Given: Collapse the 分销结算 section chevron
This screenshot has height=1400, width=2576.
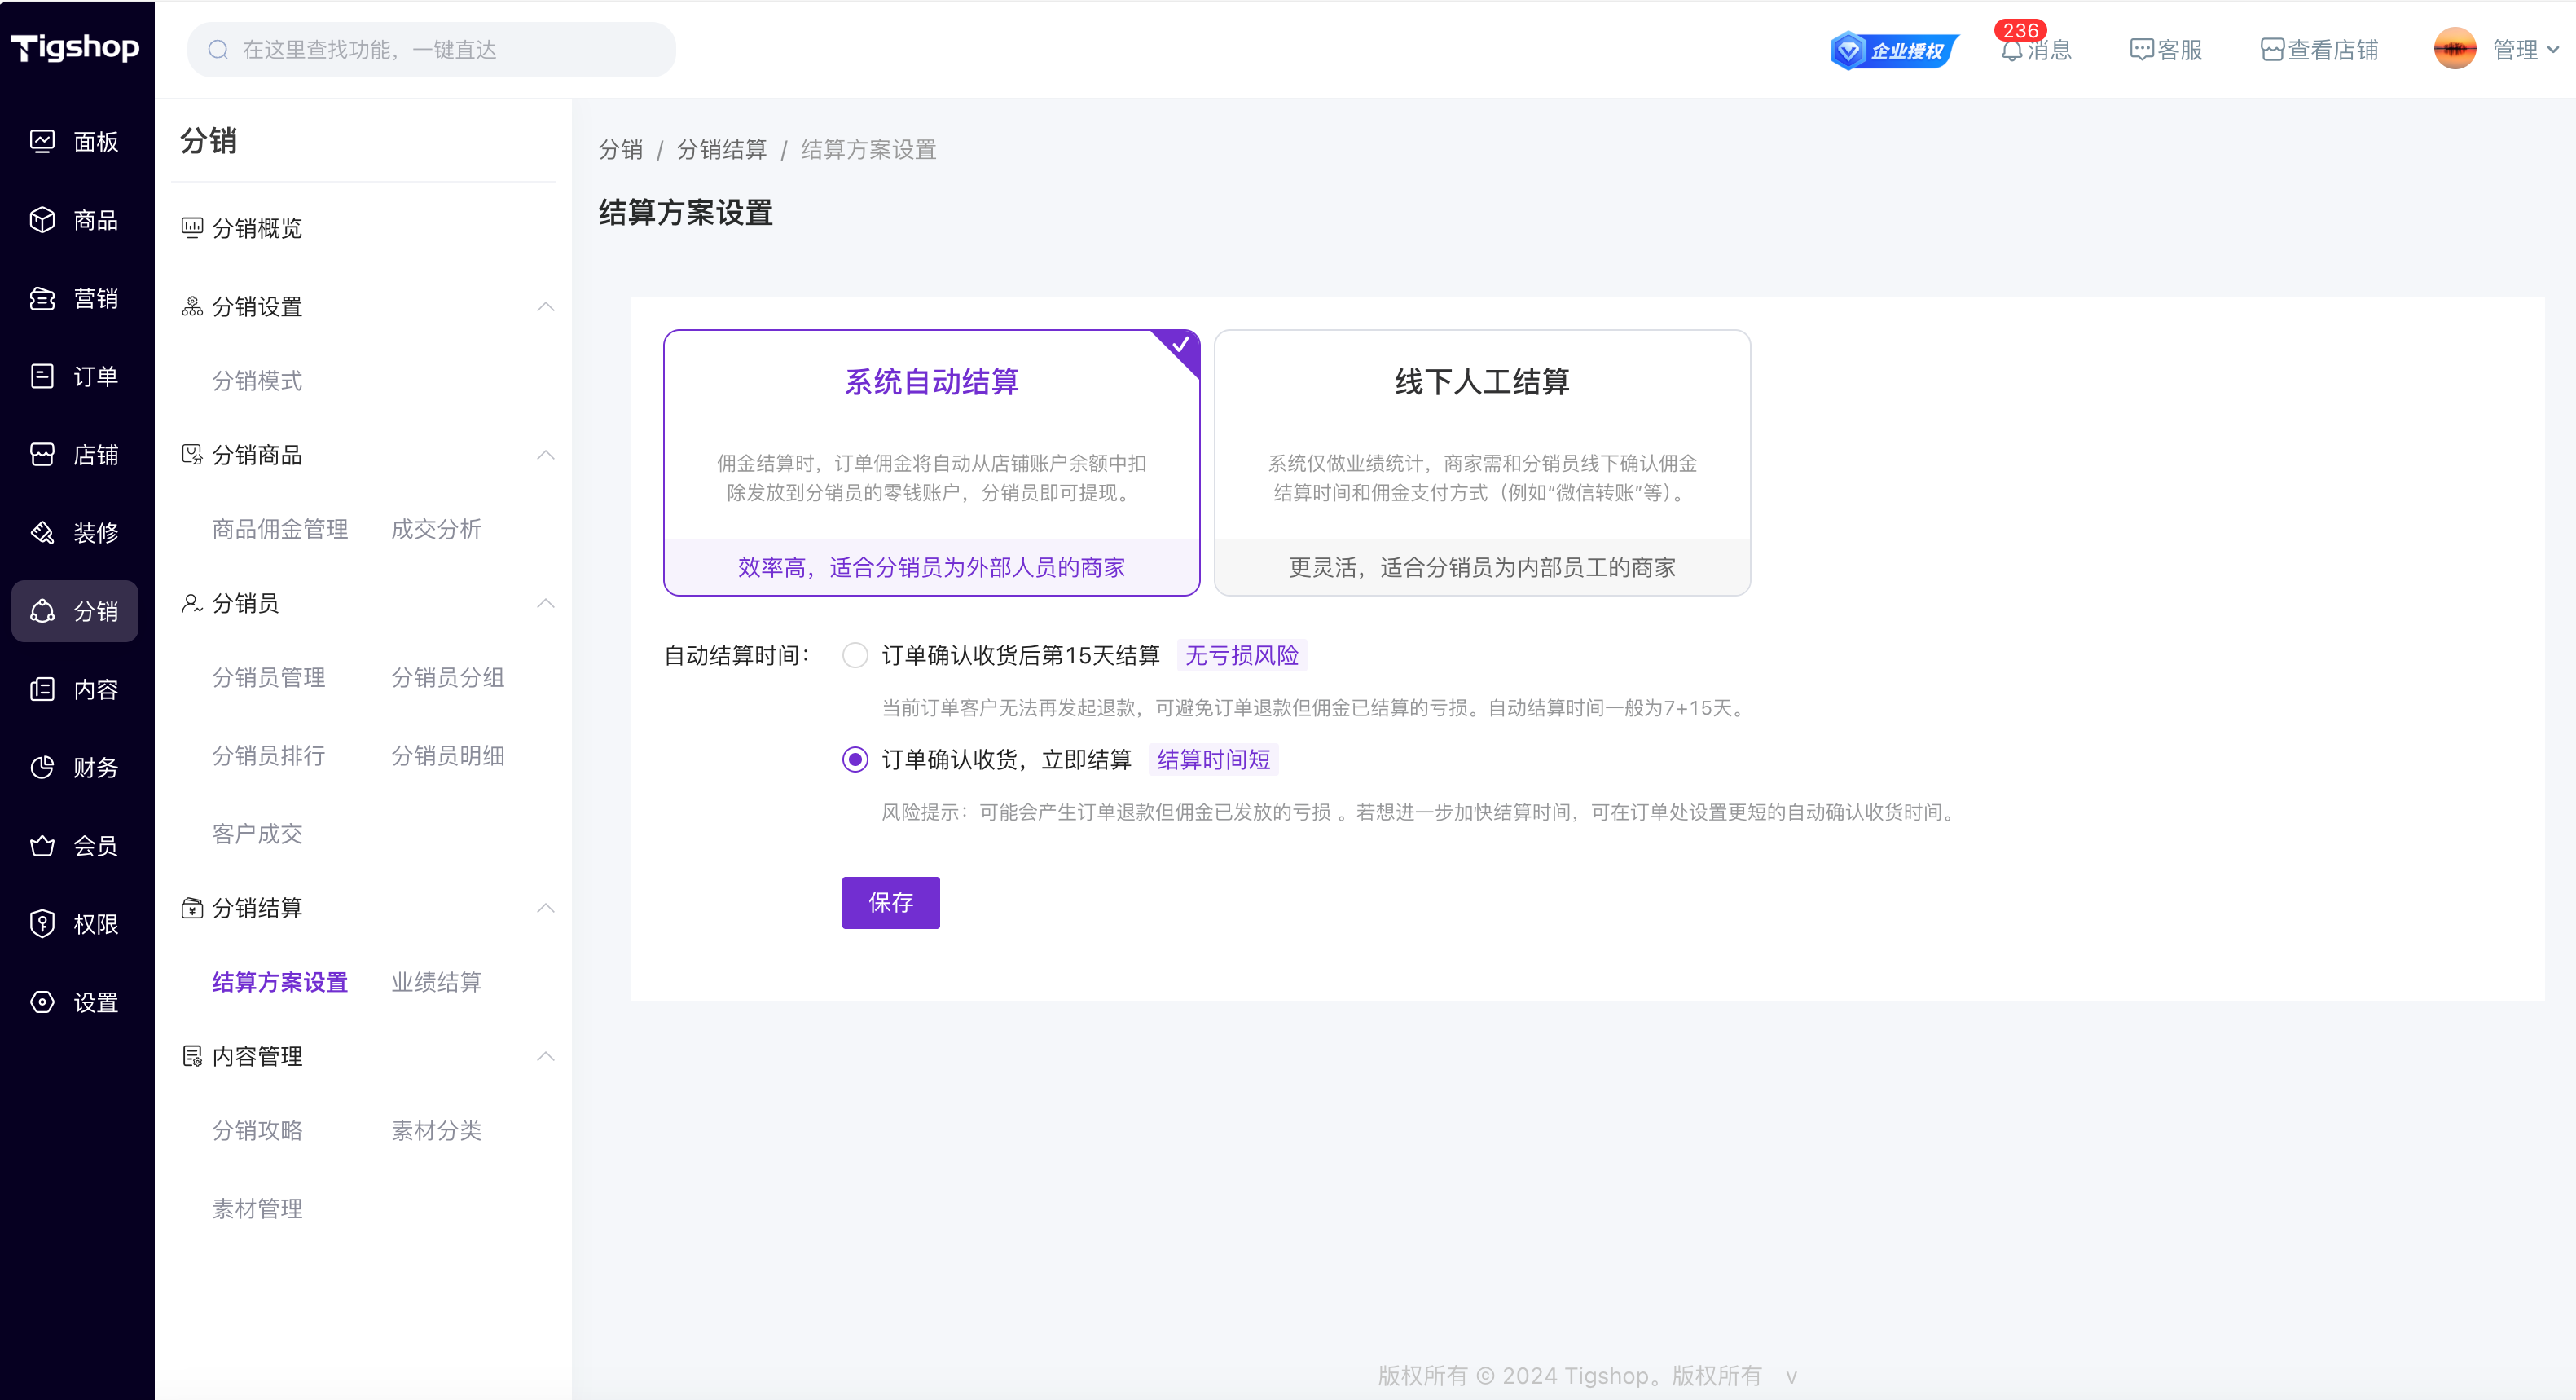Looking at the screenshot, I should click(x=546, y=908).
